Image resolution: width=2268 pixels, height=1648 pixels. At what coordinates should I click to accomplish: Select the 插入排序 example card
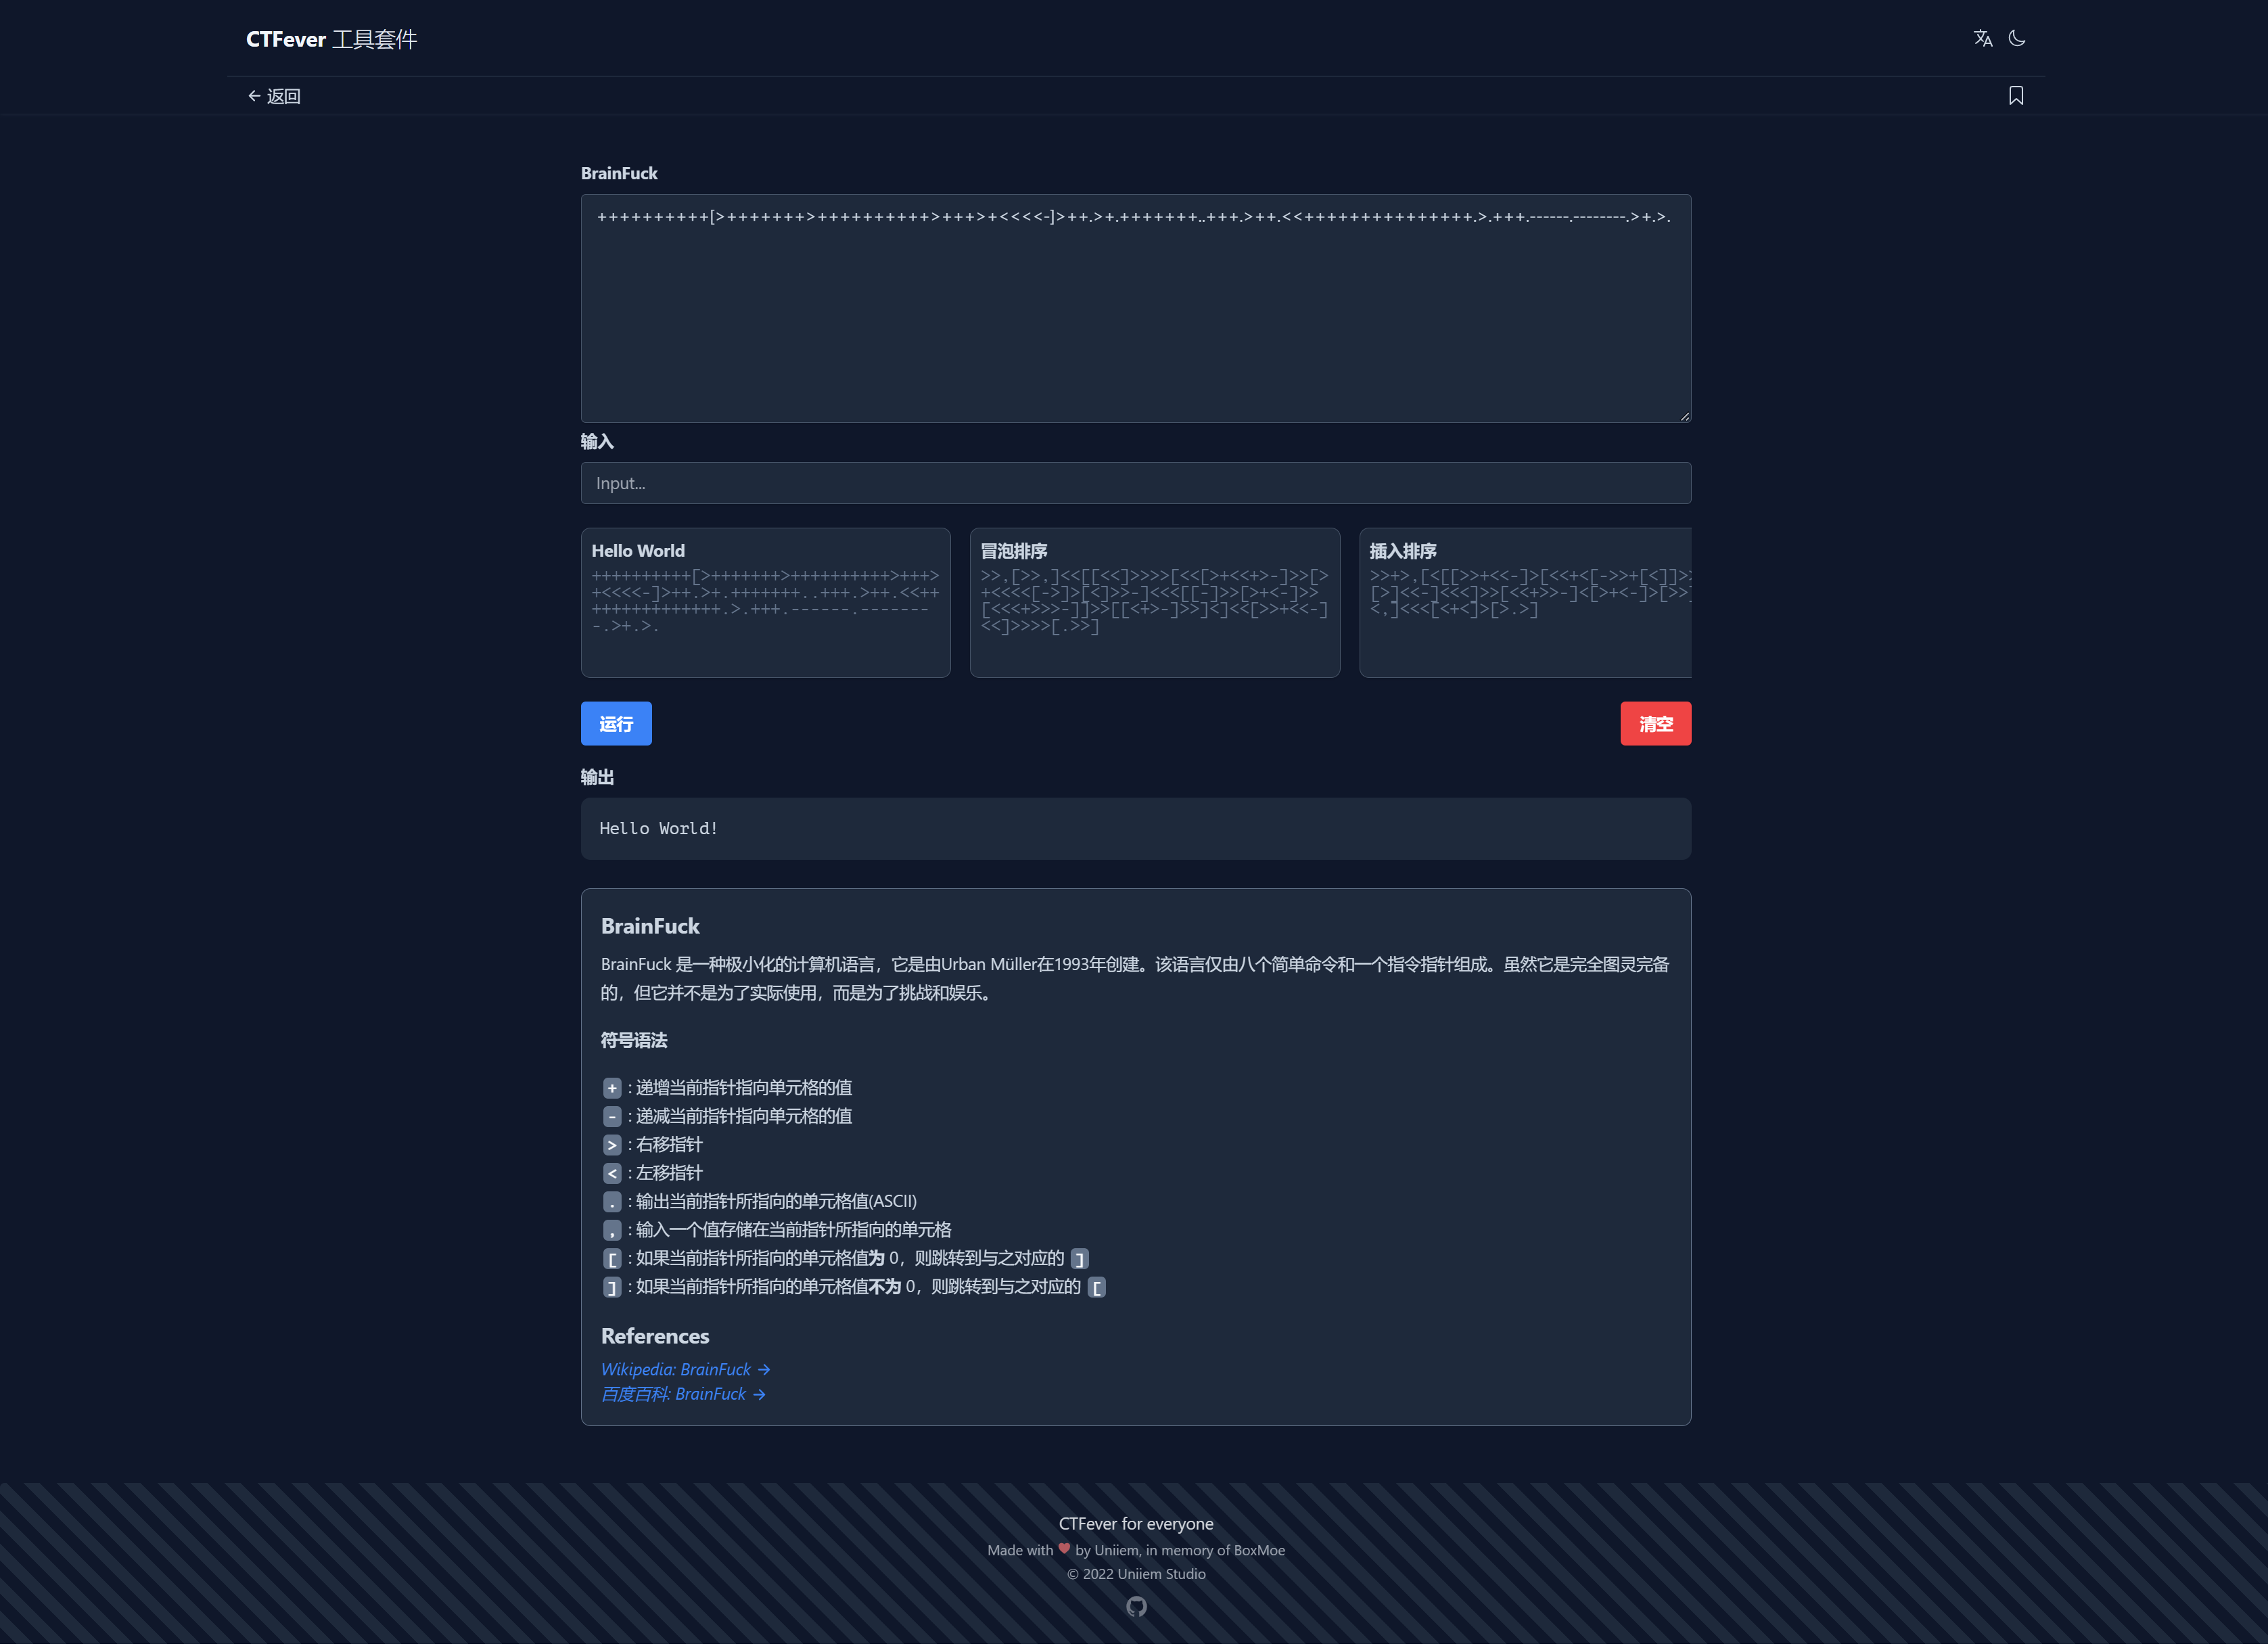coord(1524,603)
